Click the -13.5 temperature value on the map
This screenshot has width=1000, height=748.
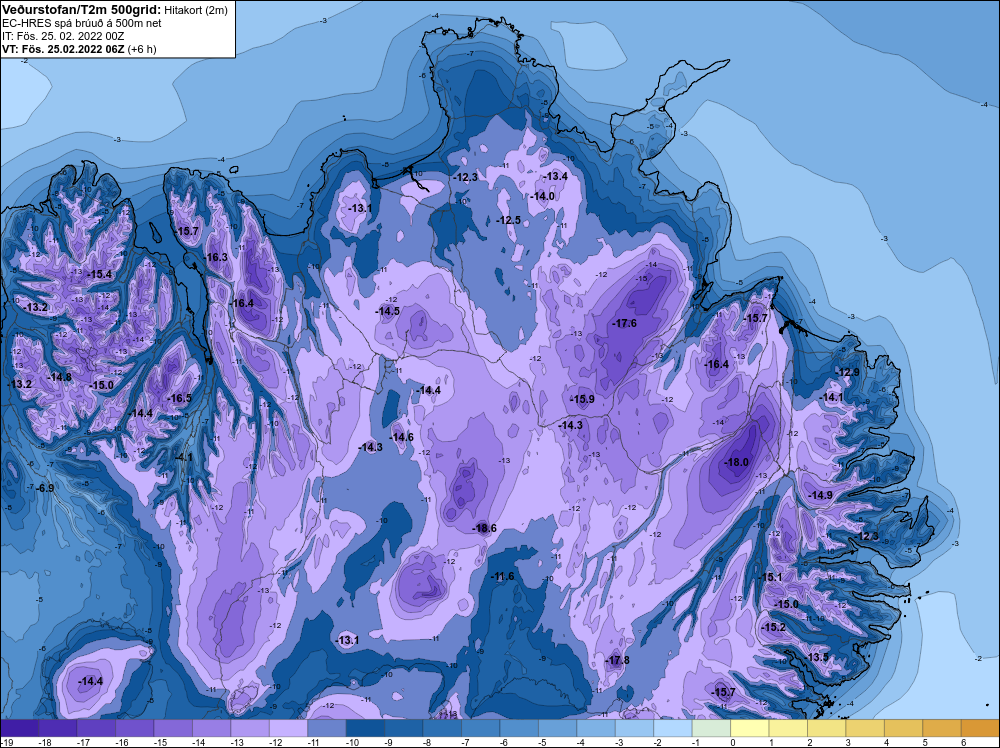tap(817, 657)
